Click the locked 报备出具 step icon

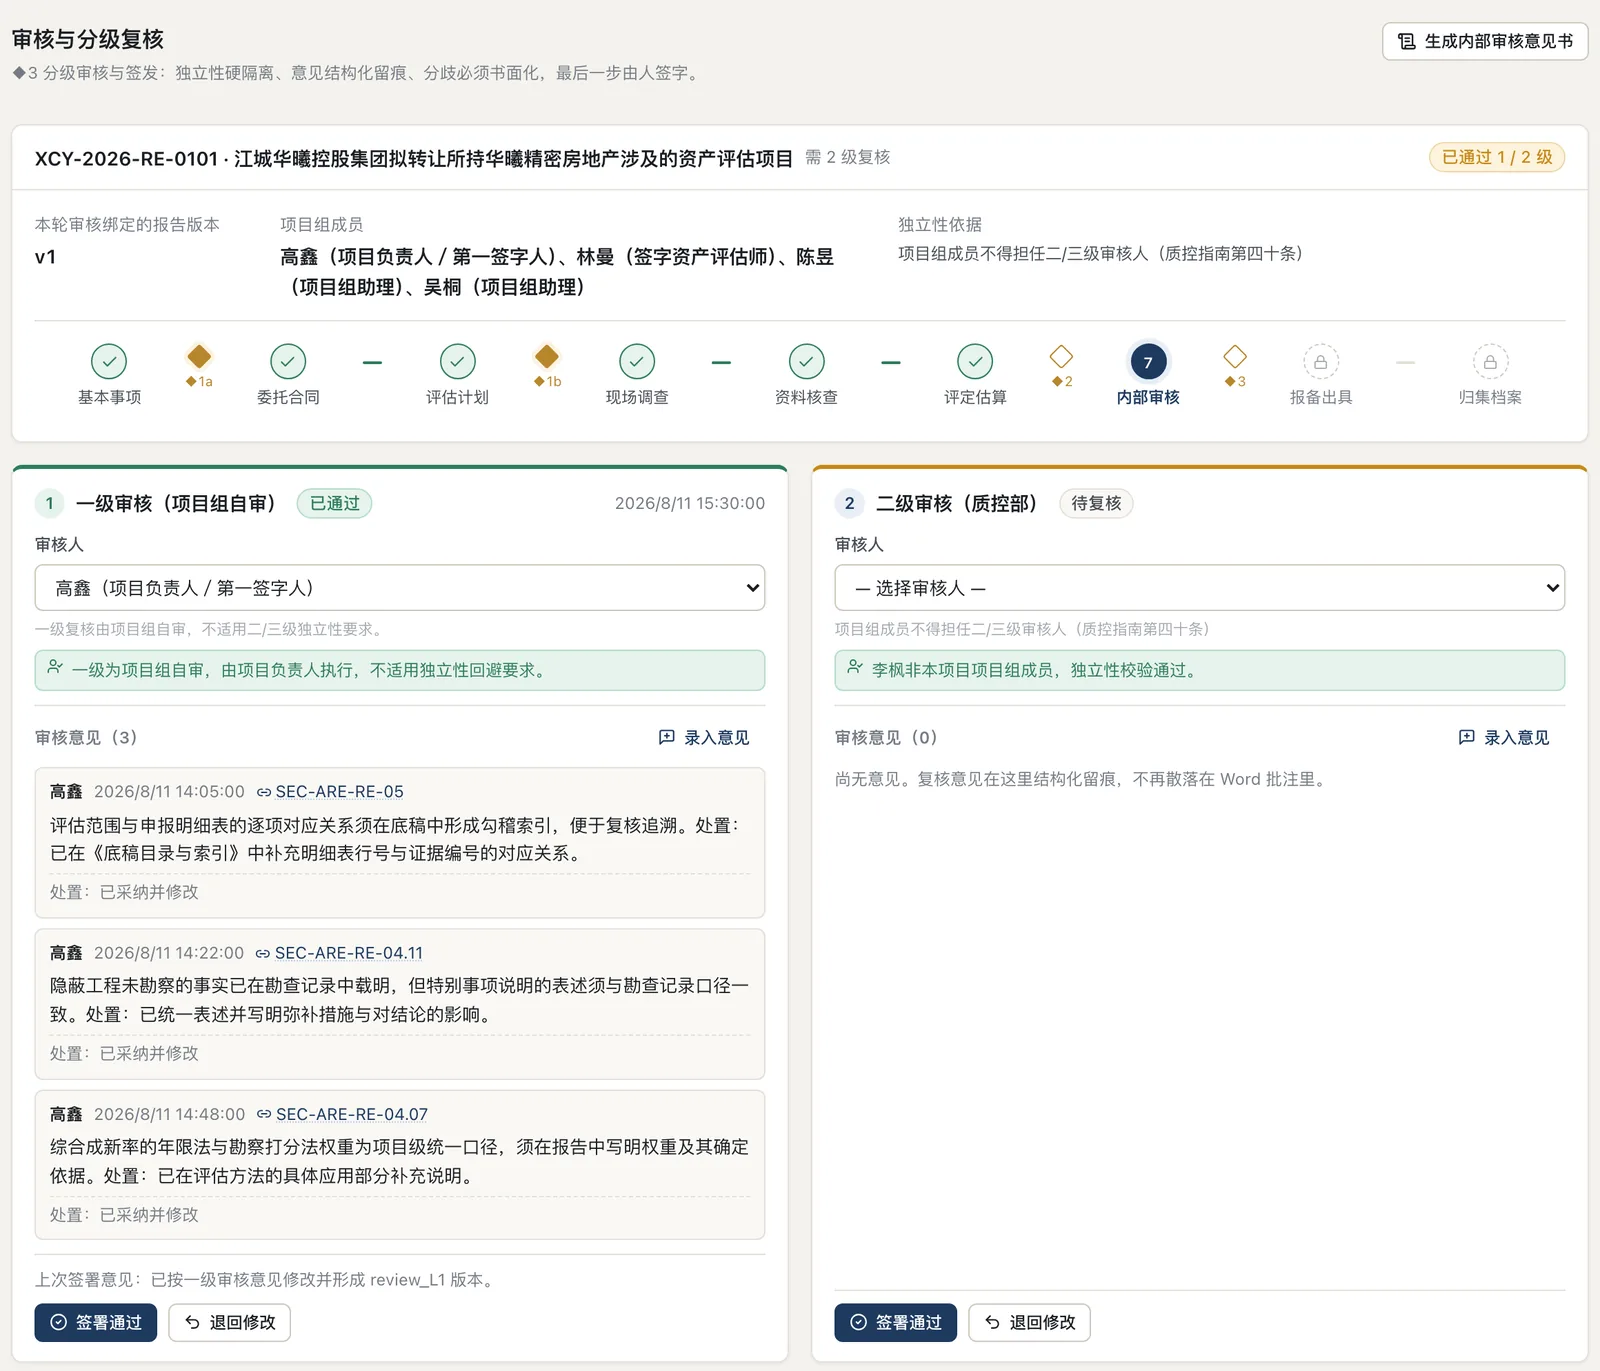(1320, 362)
